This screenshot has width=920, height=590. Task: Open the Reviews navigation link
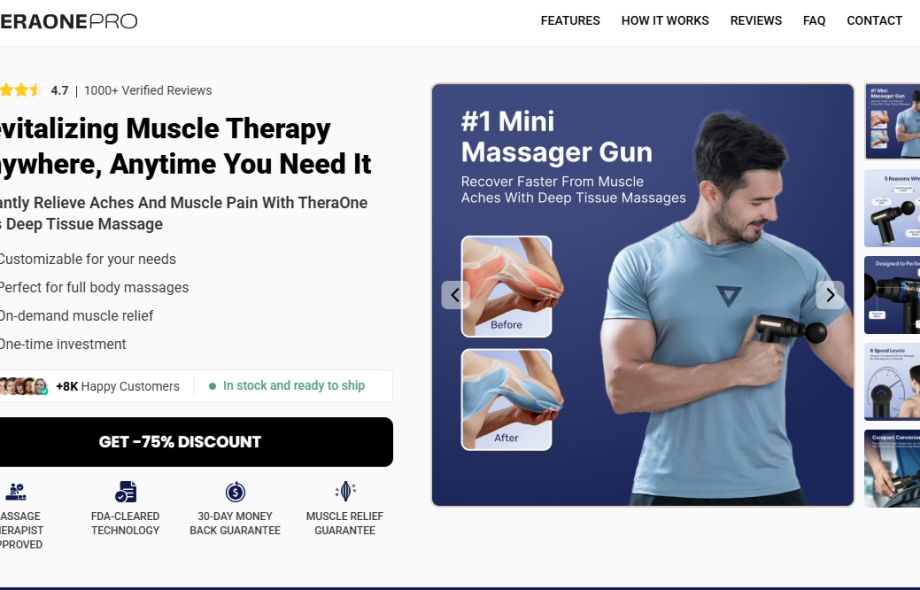click(x=756, y=21)
